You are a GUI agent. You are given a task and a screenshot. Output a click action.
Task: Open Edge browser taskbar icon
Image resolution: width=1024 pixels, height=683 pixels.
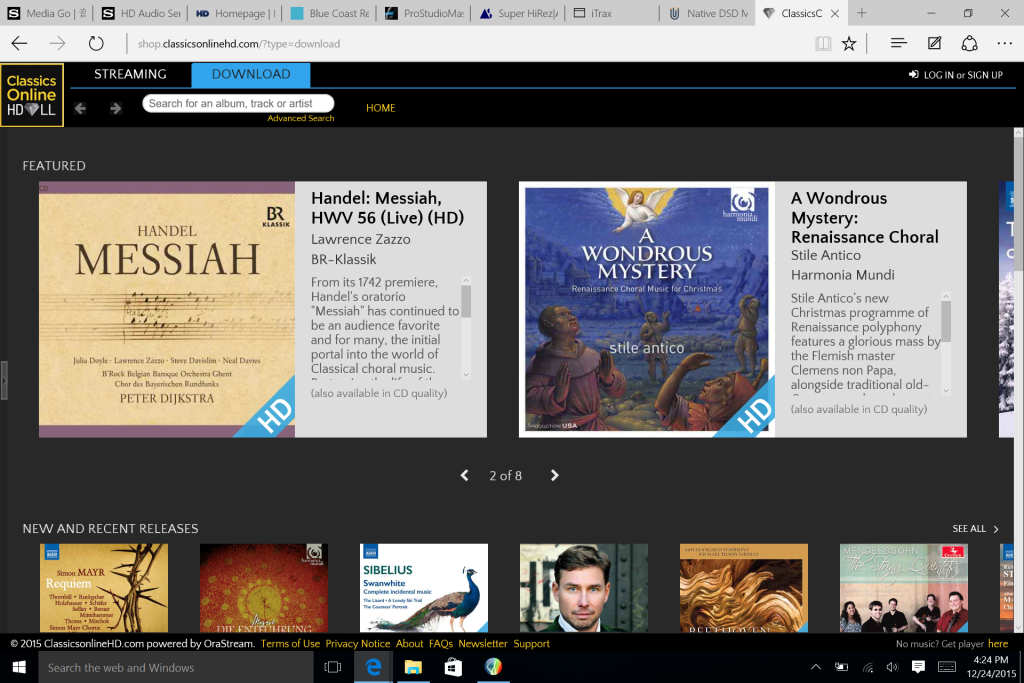pos(374,667)
